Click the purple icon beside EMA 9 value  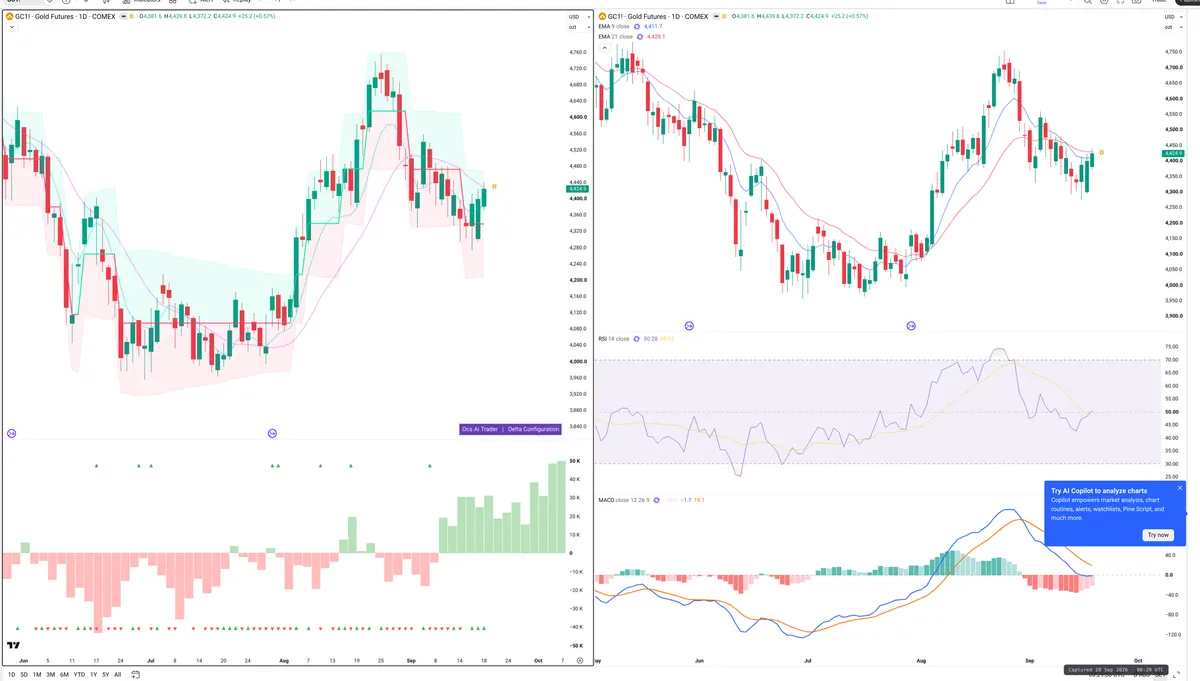pos(637,27)
